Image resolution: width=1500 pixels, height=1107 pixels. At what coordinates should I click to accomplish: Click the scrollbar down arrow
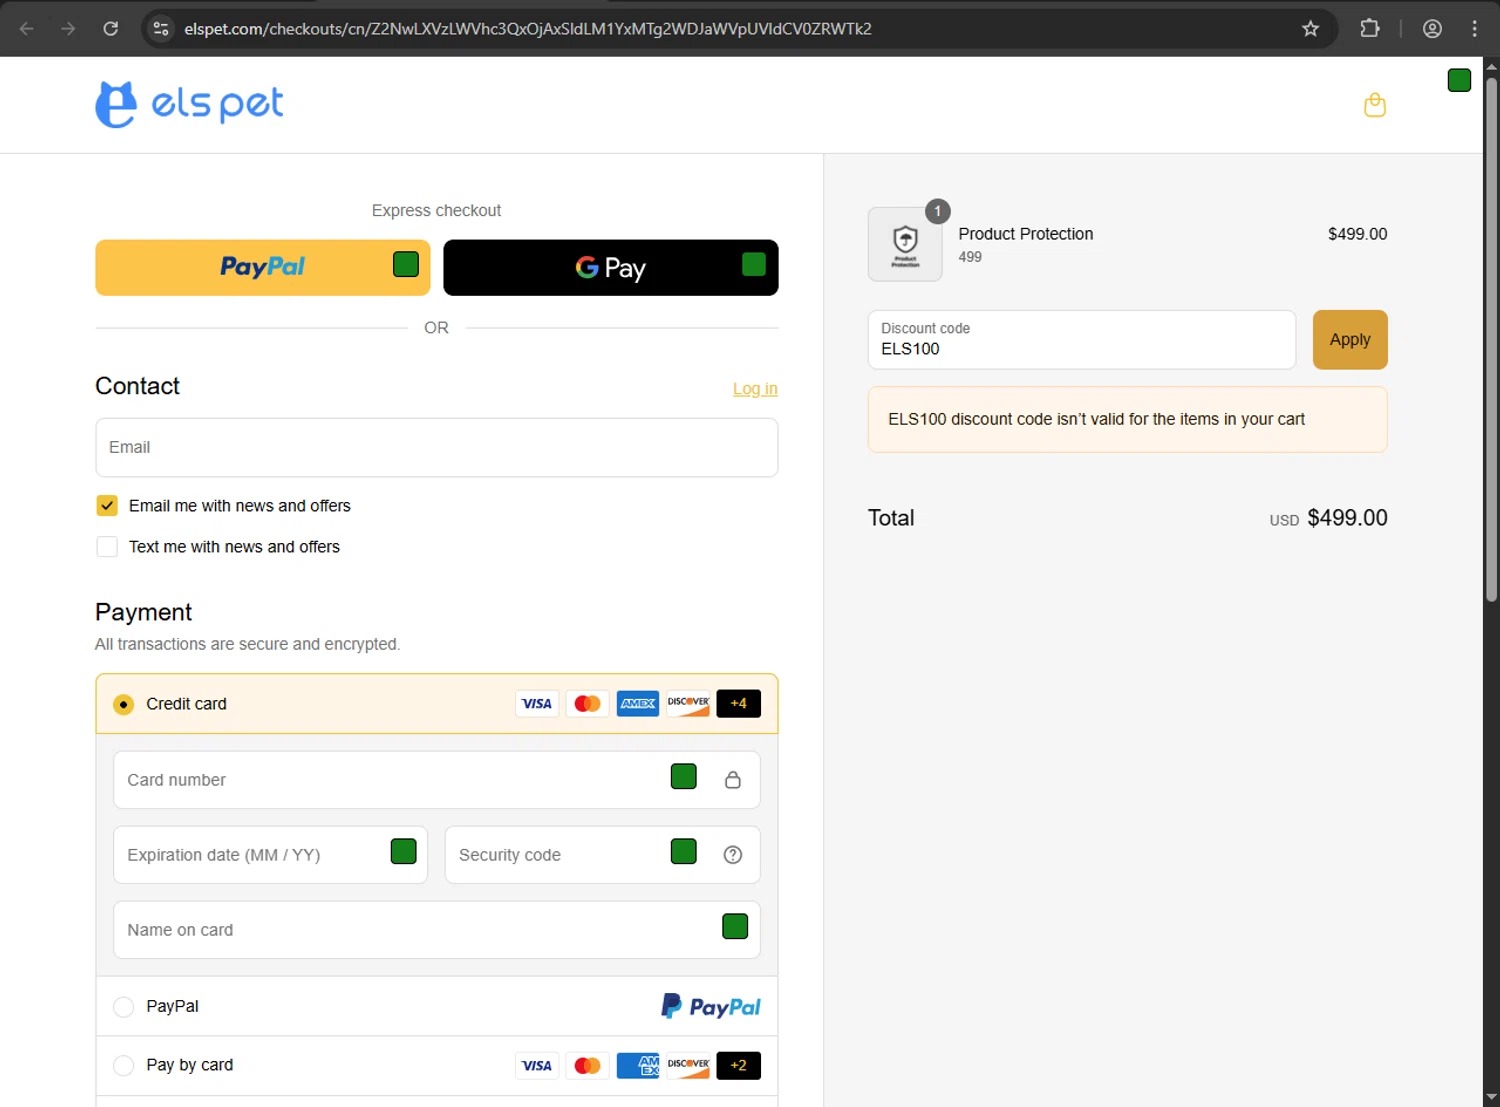[1491, 1097]
